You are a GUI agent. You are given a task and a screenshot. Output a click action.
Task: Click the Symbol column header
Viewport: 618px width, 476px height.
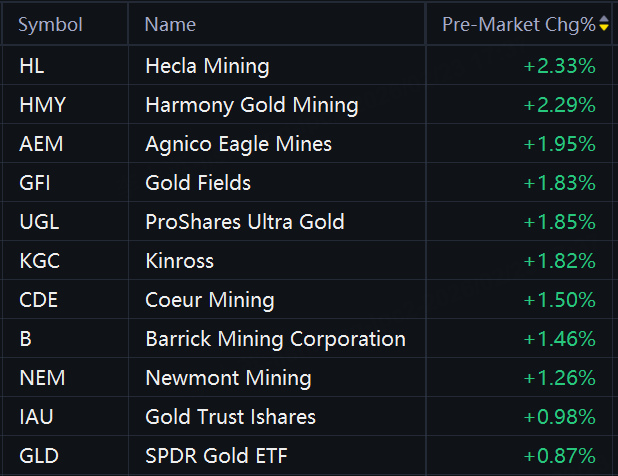point(51,25)
